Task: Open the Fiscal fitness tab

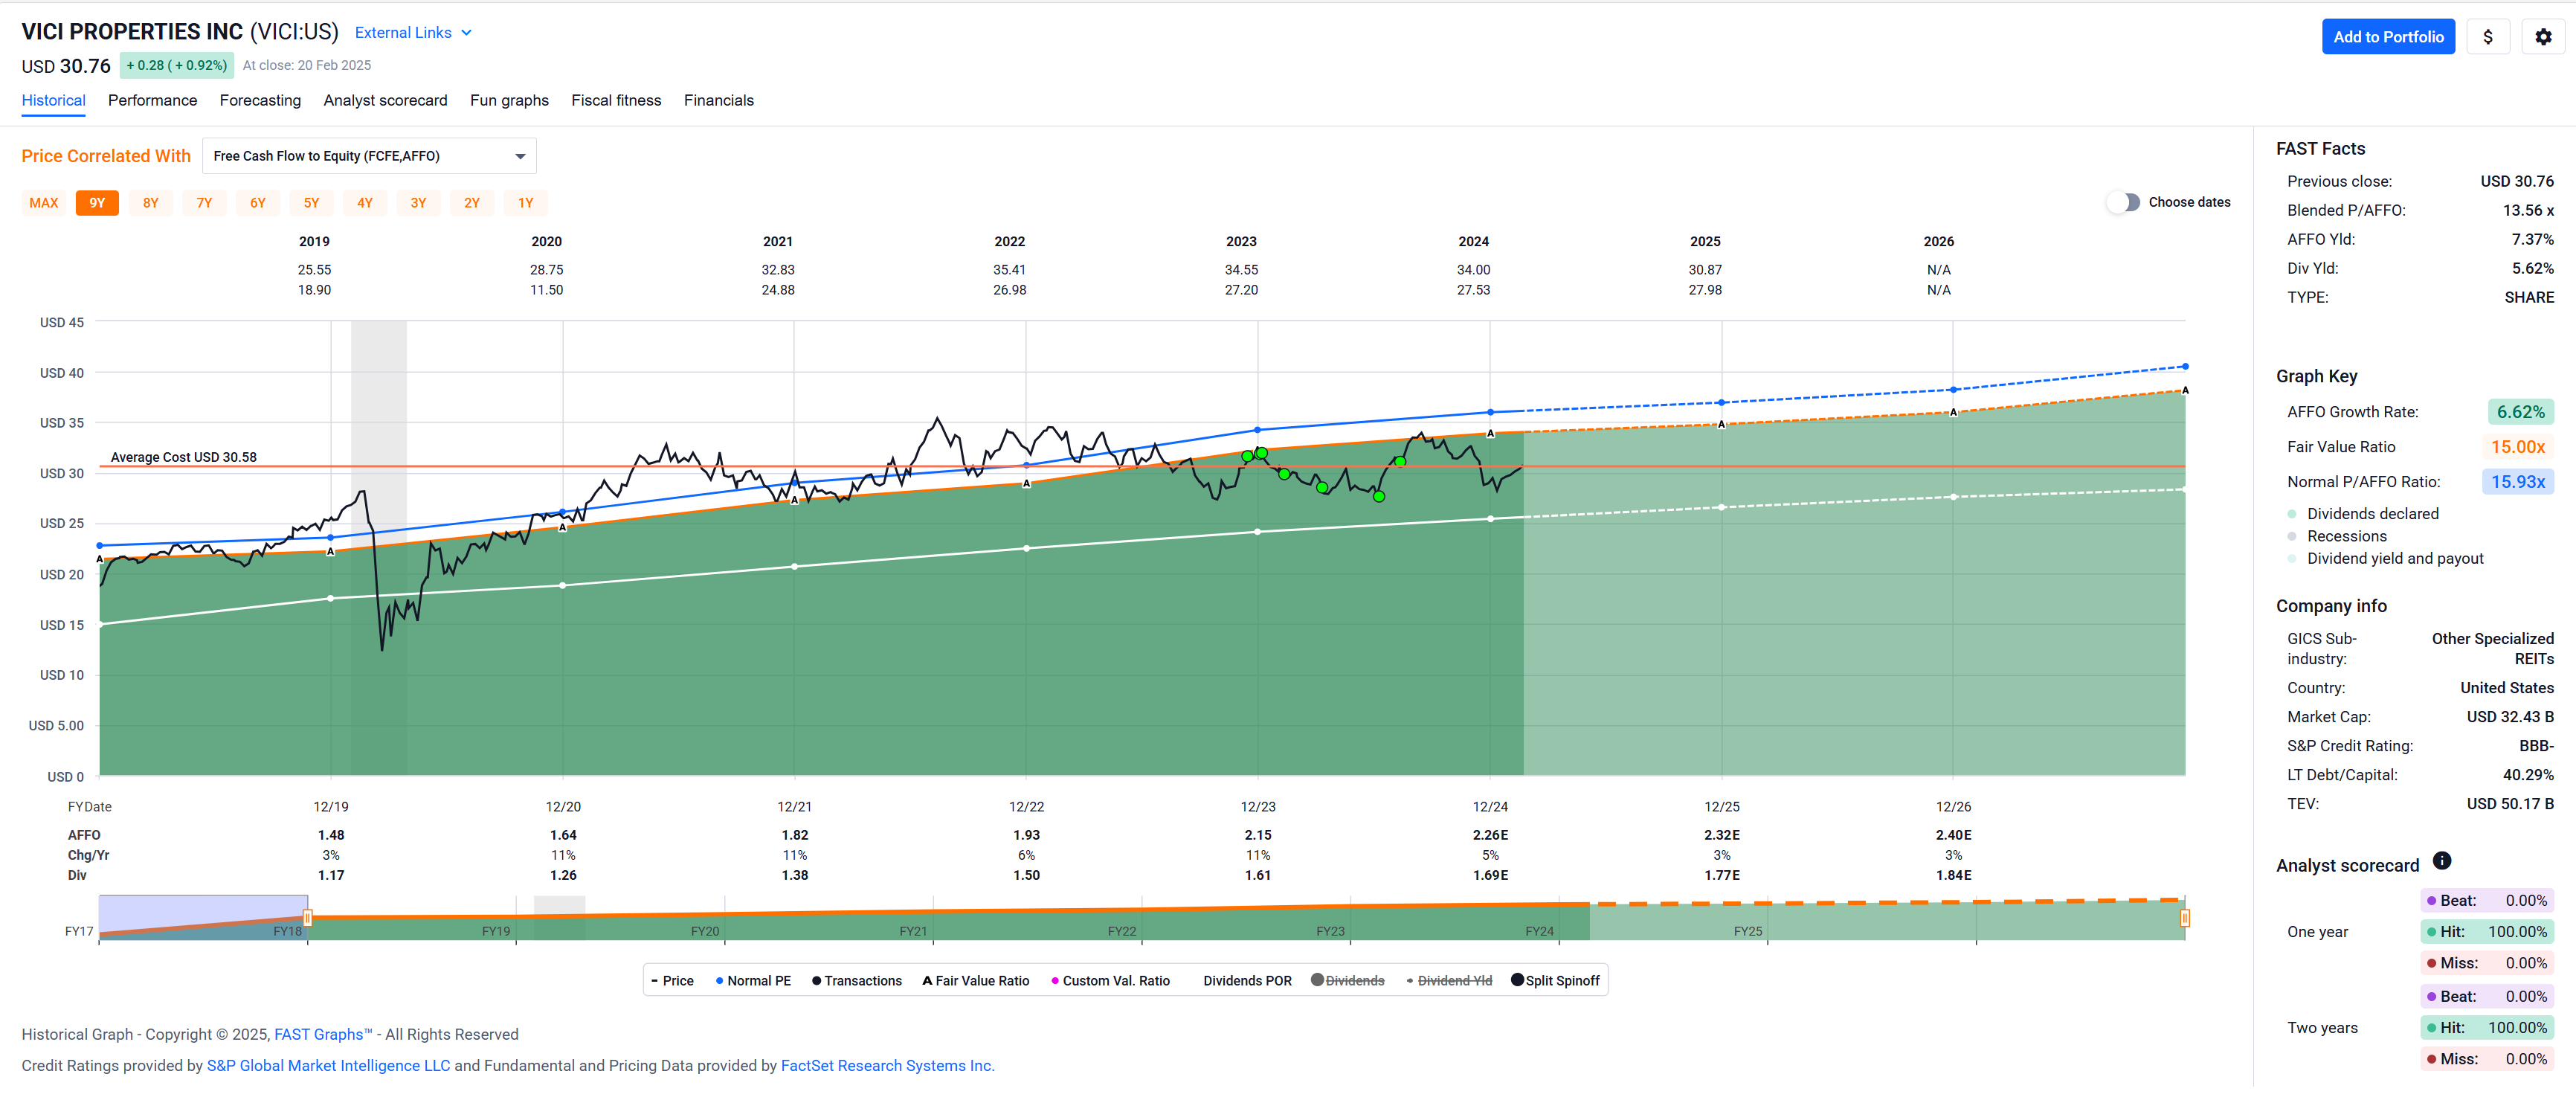Action: coord(616,100)
